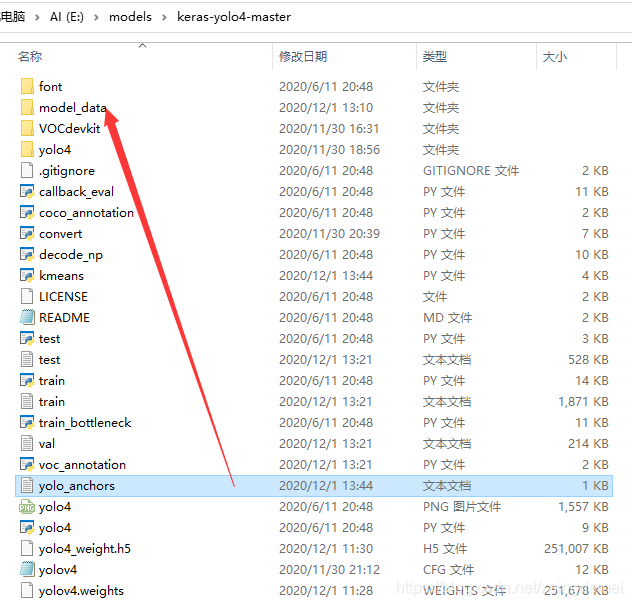Viewport: 632px width, 606px height.
Task: Click the H5 文件 type cell
Action: click(445, 548)
